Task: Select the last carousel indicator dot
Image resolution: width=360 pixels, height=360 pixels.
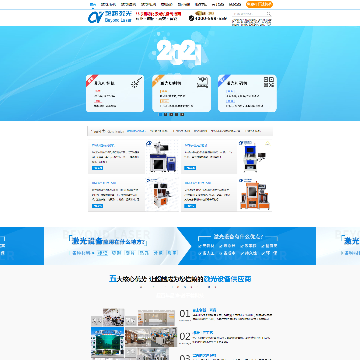Action: pyautogui.click(x=182, y=114)
